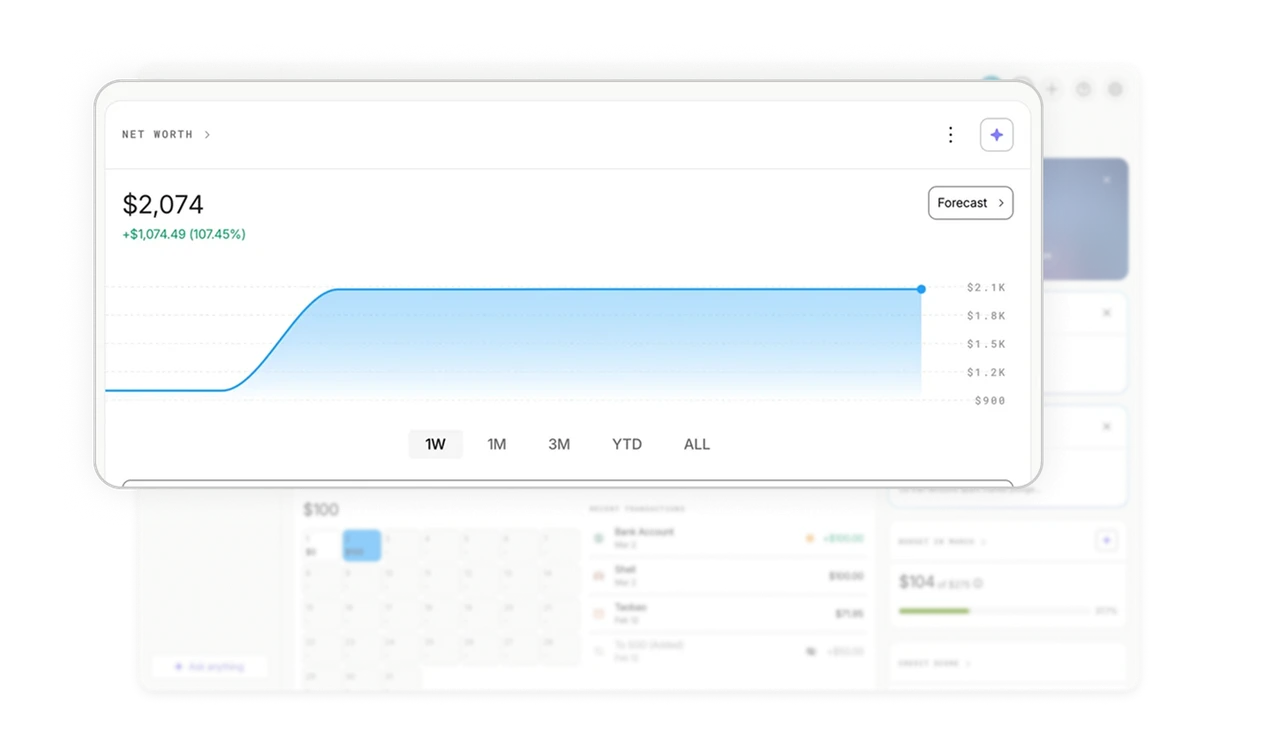The width and height of the screenshot is (1280, 754).
Task: Click the purple sparkle AI assistant button
Action: point(996,135)
